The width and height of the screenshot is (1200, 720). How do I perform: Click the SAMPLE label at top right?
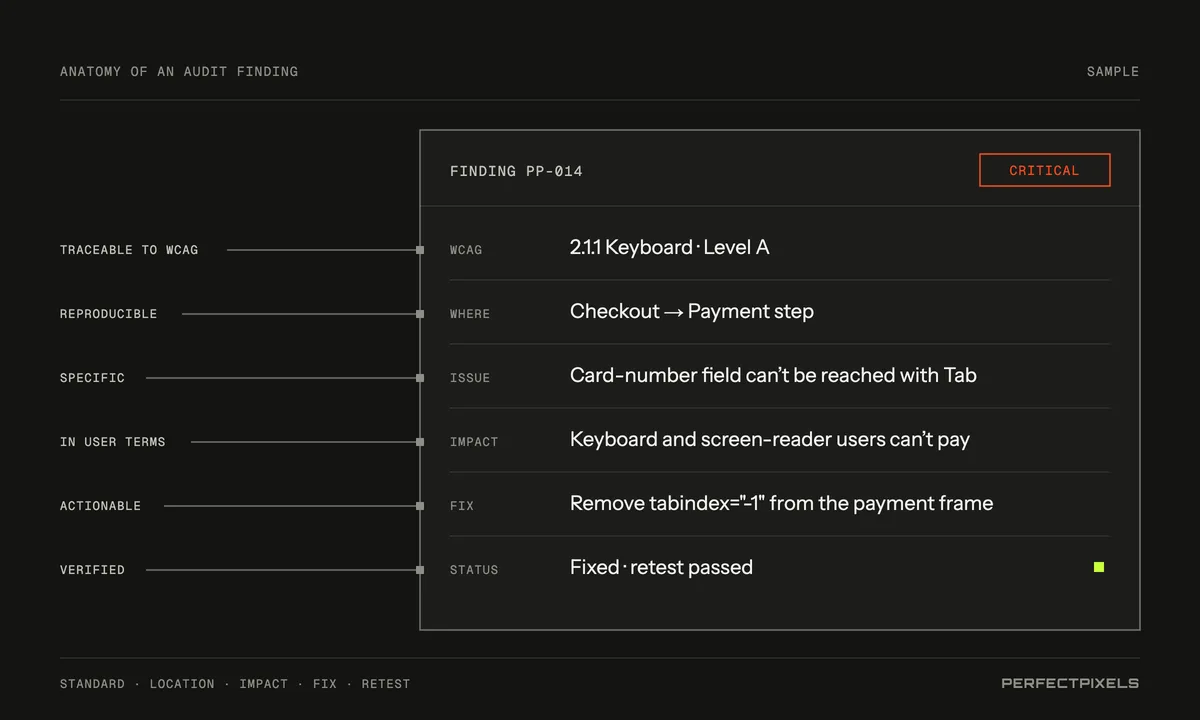pyautogui.click(x=1113, y=71)
